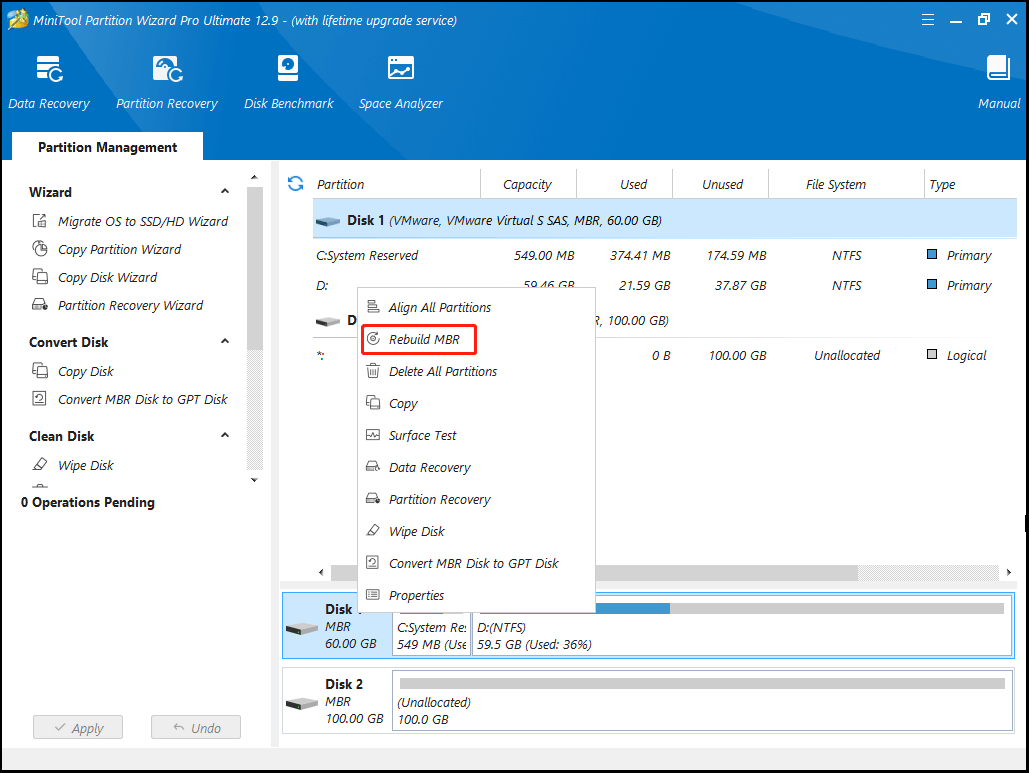Screen dimensions: 1029x773
Task: Start the Space Analyzer tool
Action: [400, 68]
